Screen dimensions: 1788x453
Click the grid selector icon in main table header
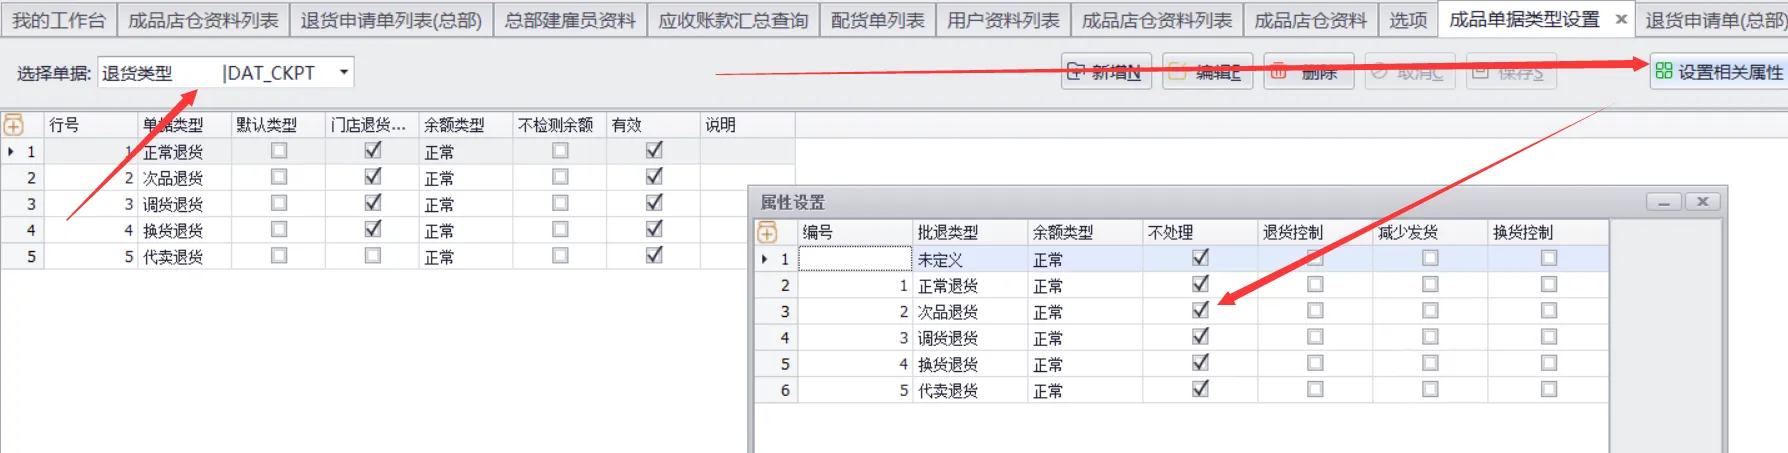[x=14, y=125]
